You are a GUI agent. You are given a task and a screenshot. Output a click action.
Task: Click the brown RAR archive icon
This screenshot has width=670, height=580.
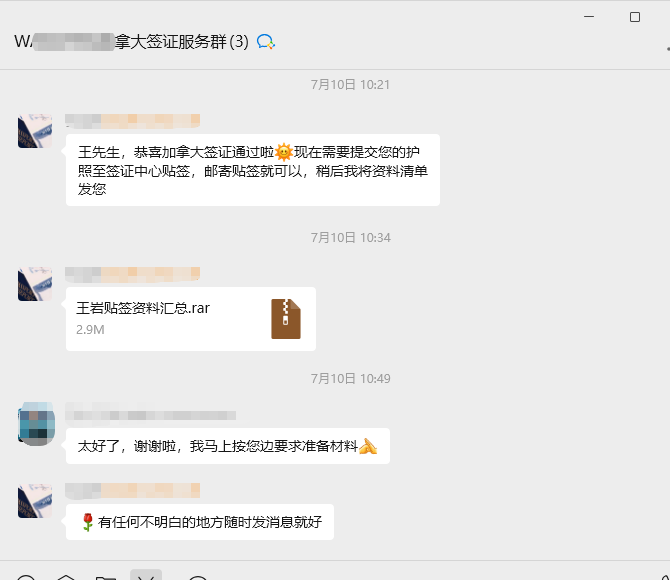click(x=286, y=319)
